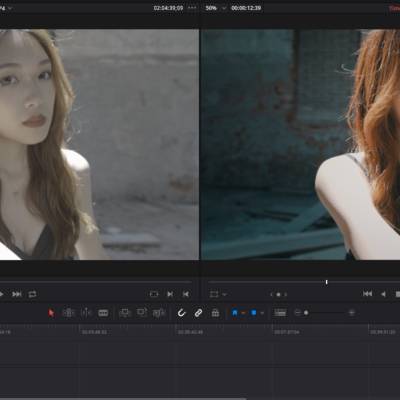The height and width of the screenshot is (400, 400).
Task: Open the source clip name dropdown
Action: pos(10,8)
